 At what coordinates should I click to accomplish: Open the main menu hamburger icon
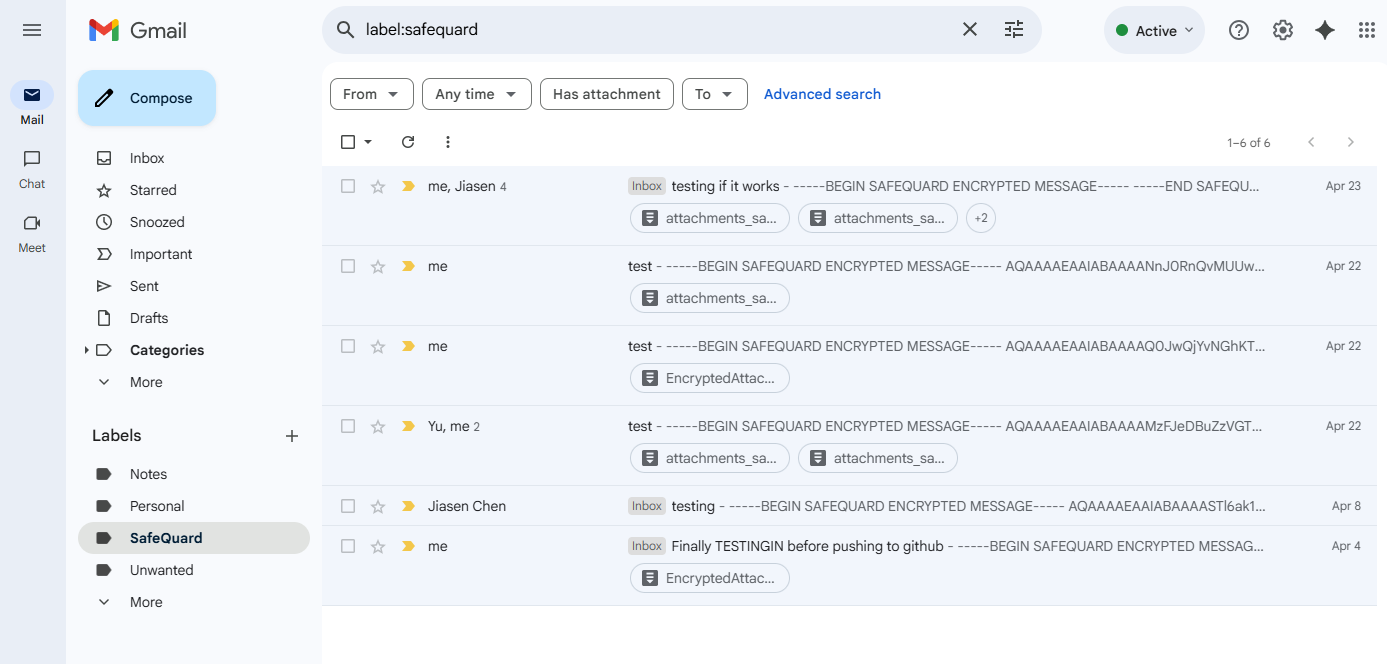[x=32, y=30]
